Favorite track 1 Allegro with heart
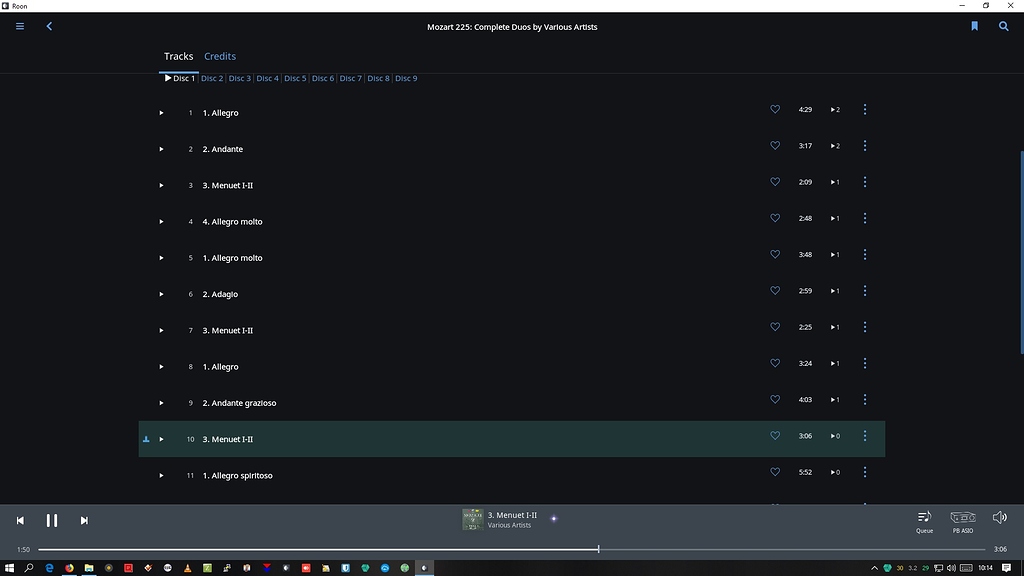The height and width of the screenshot is (576, 1024). click(775, 110)
